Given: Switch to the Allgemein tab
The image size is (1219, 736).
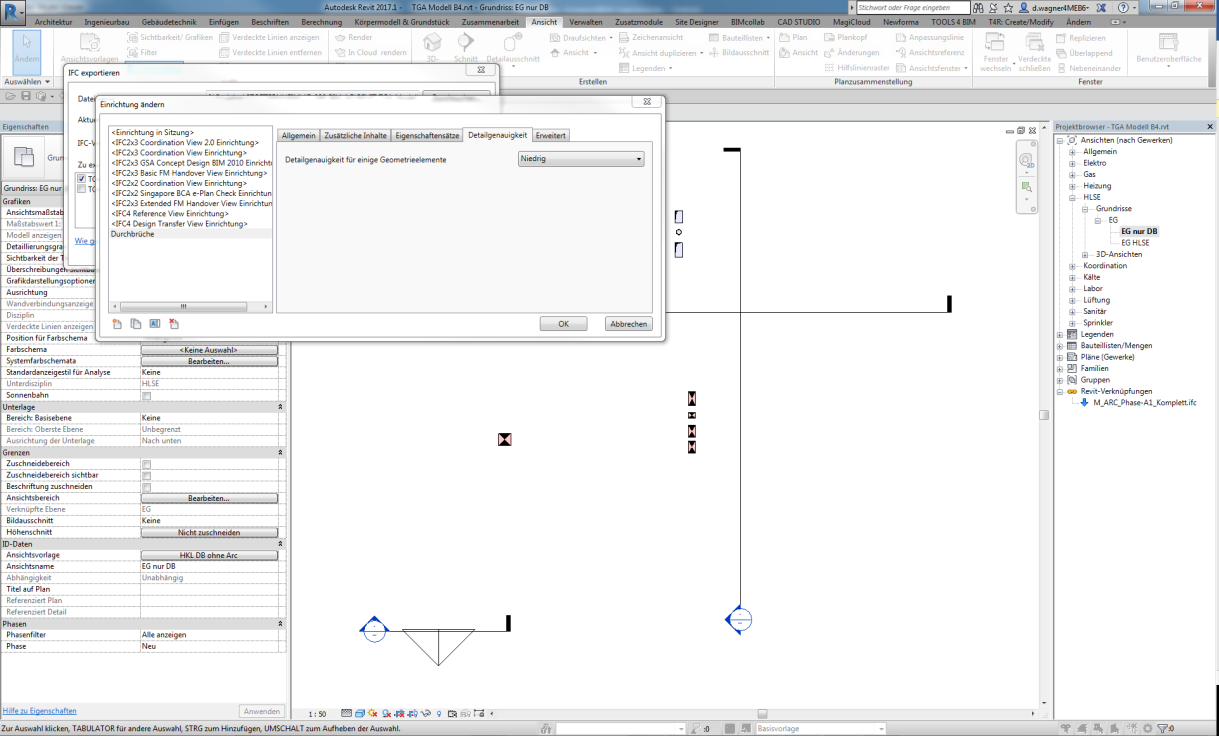Looking at the screenshot, I should [x=299, y=135].
